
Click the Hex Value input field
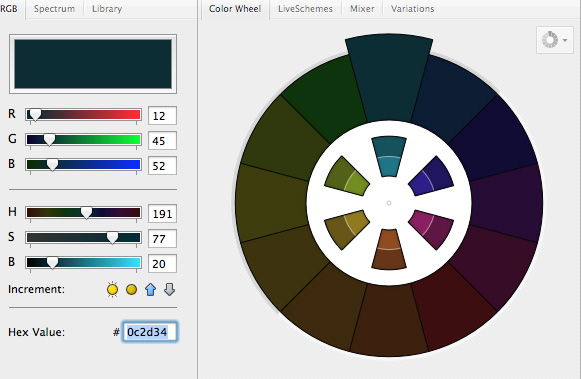pyautogui.click(x=150, y=332)
